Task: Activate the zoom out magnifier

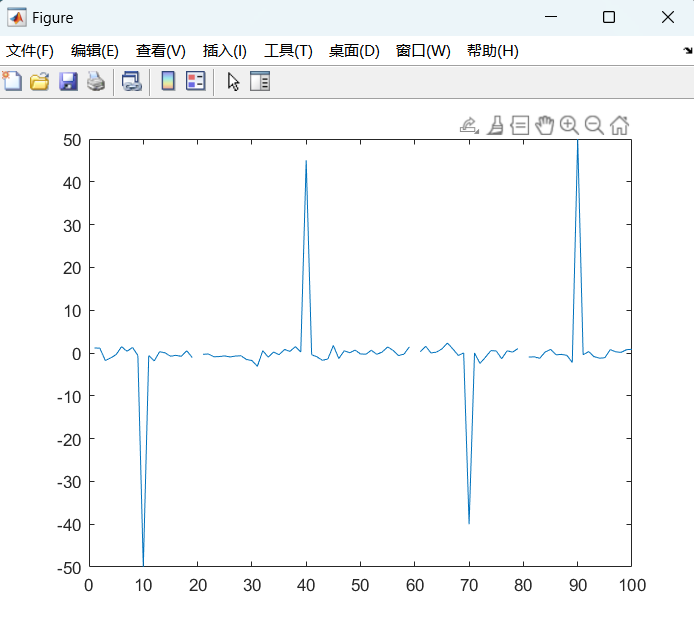Action: pyautogui.click(x=594, y=125)
